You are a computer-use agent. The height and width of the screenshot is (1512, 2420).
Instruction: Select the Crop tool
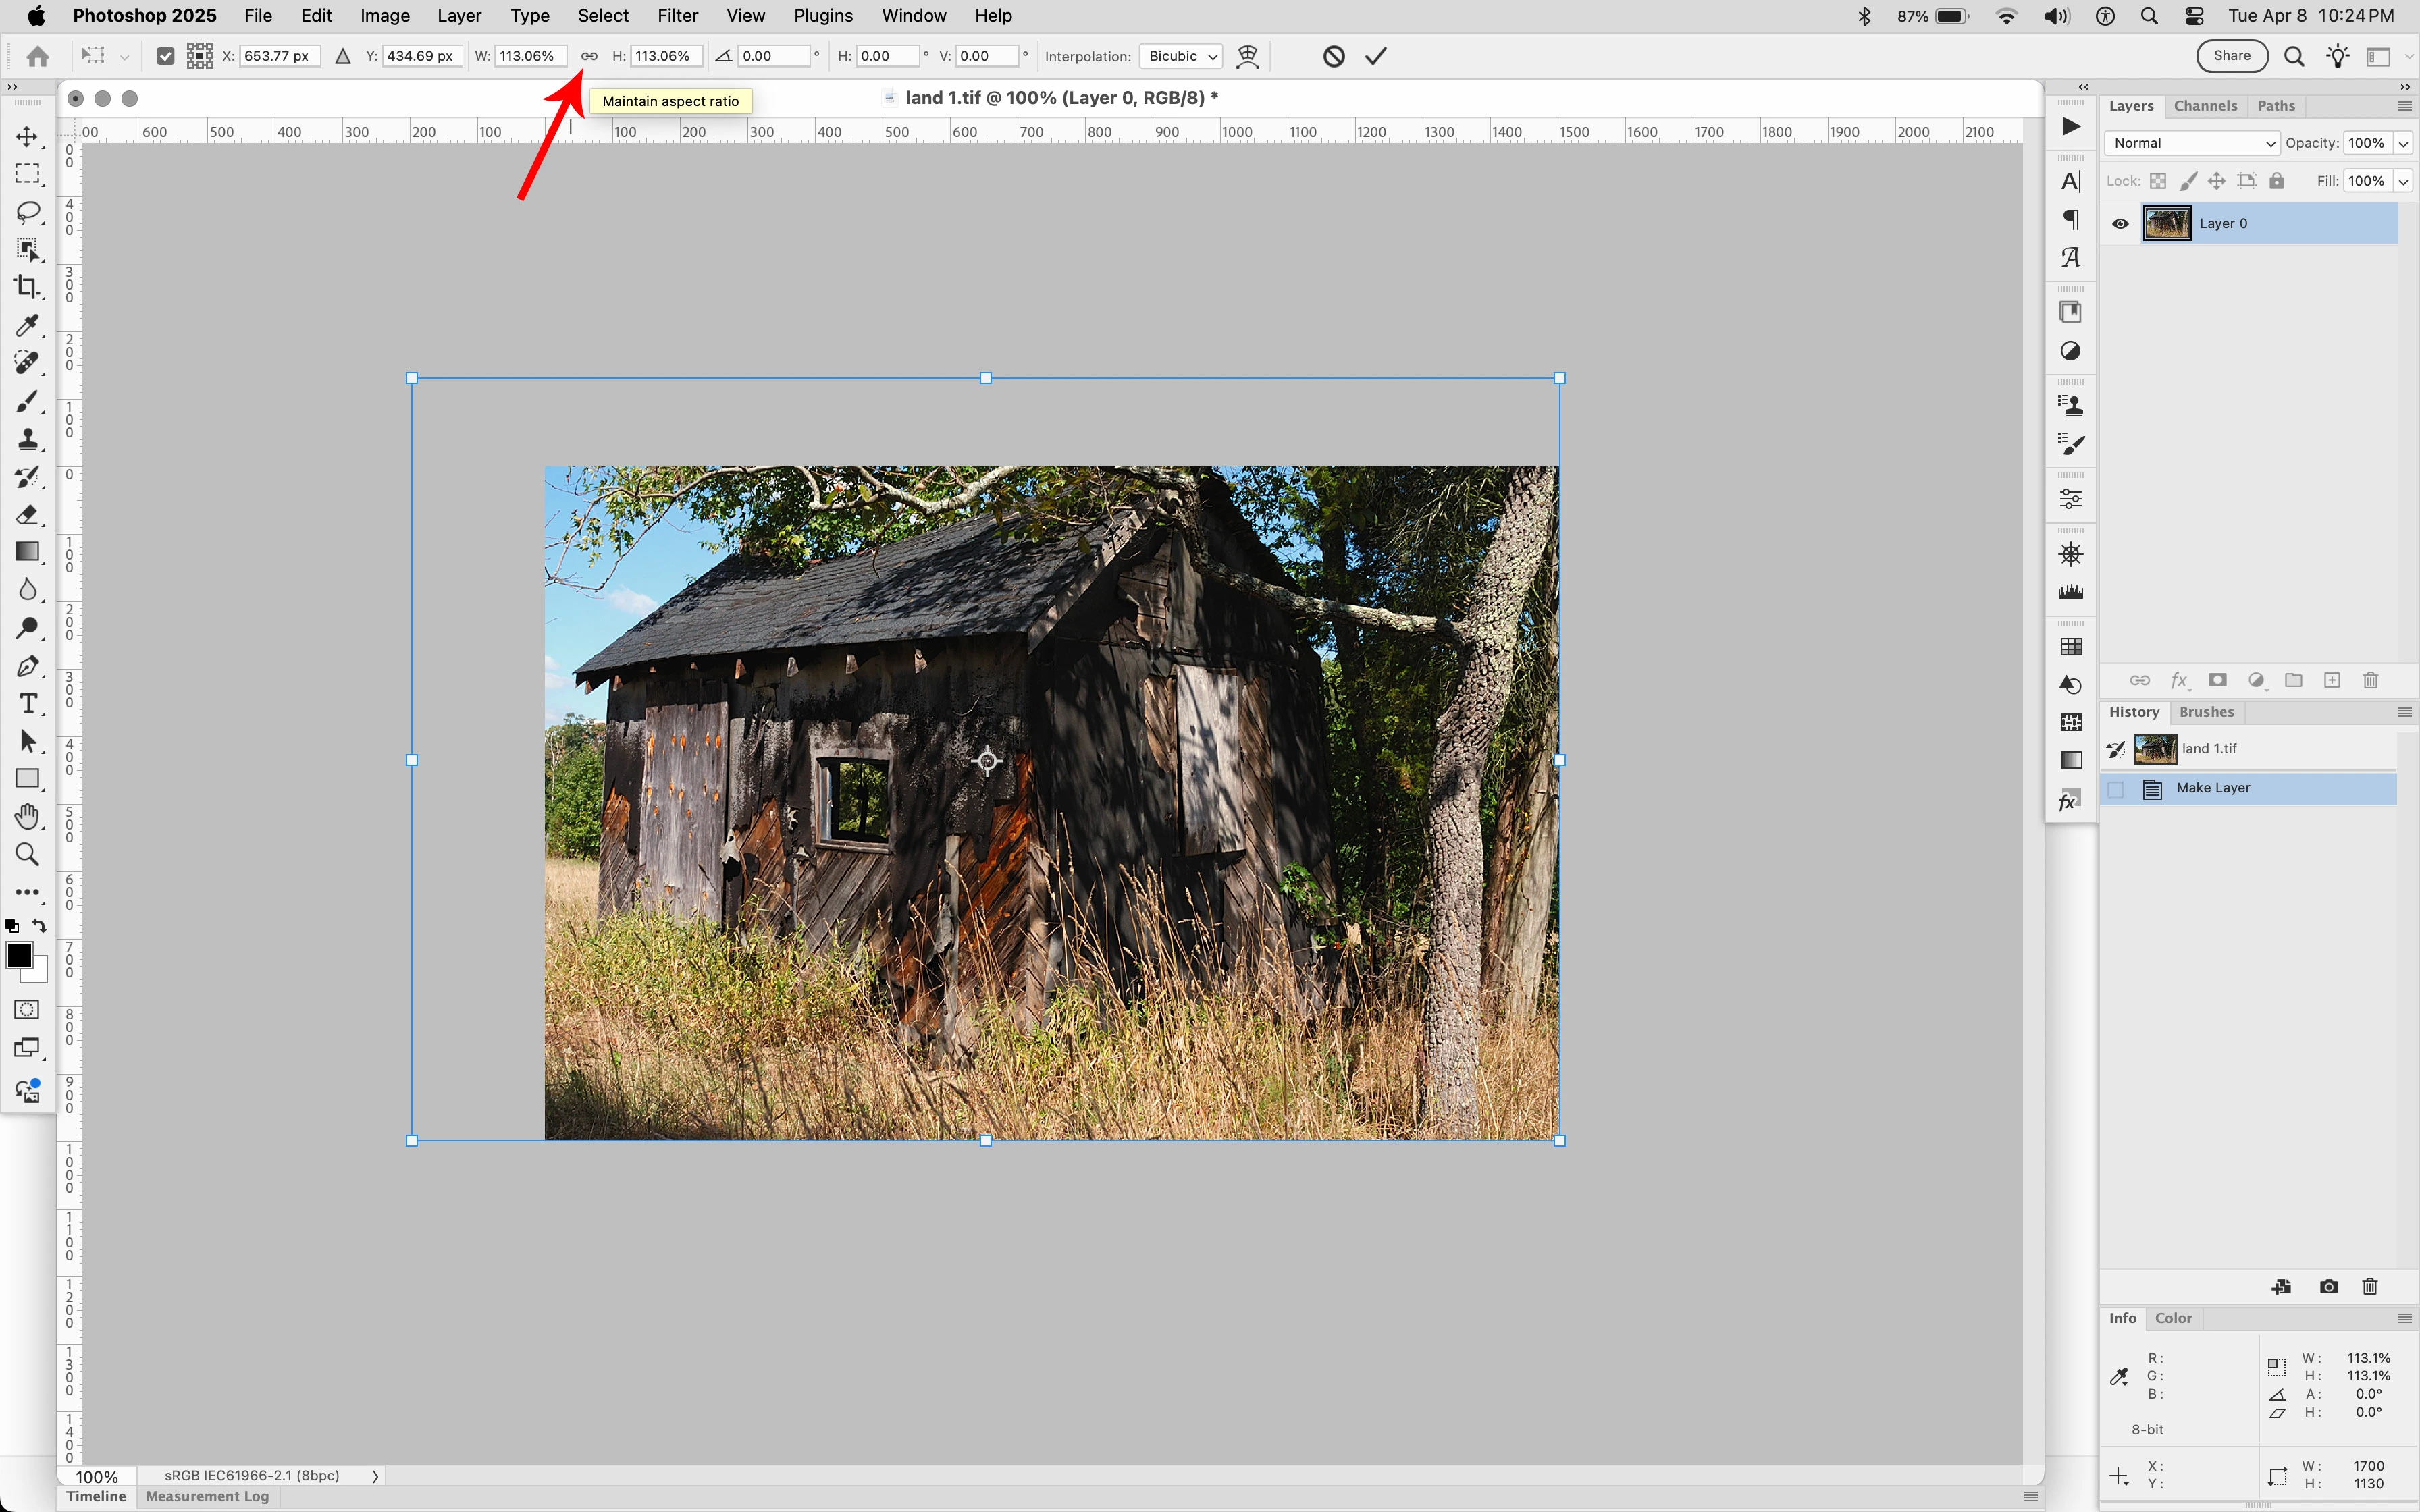(27, 287)
